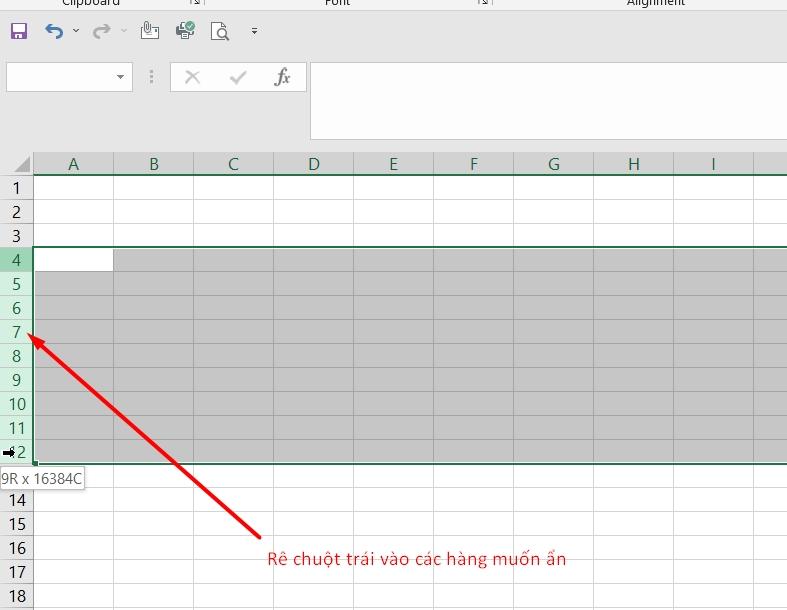Select row 9 header
This screenshot has width=787, height=610.
(17, 380)
